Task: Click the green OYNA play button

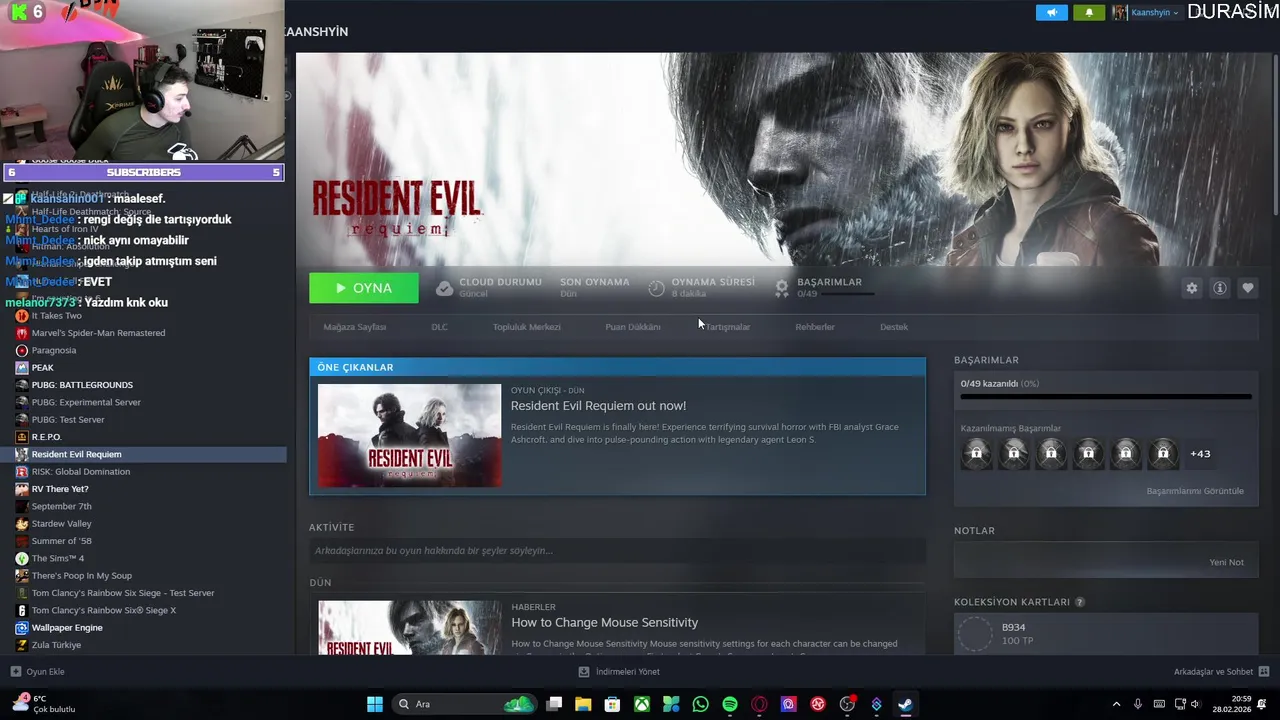Action: click(x=364, y=288)
